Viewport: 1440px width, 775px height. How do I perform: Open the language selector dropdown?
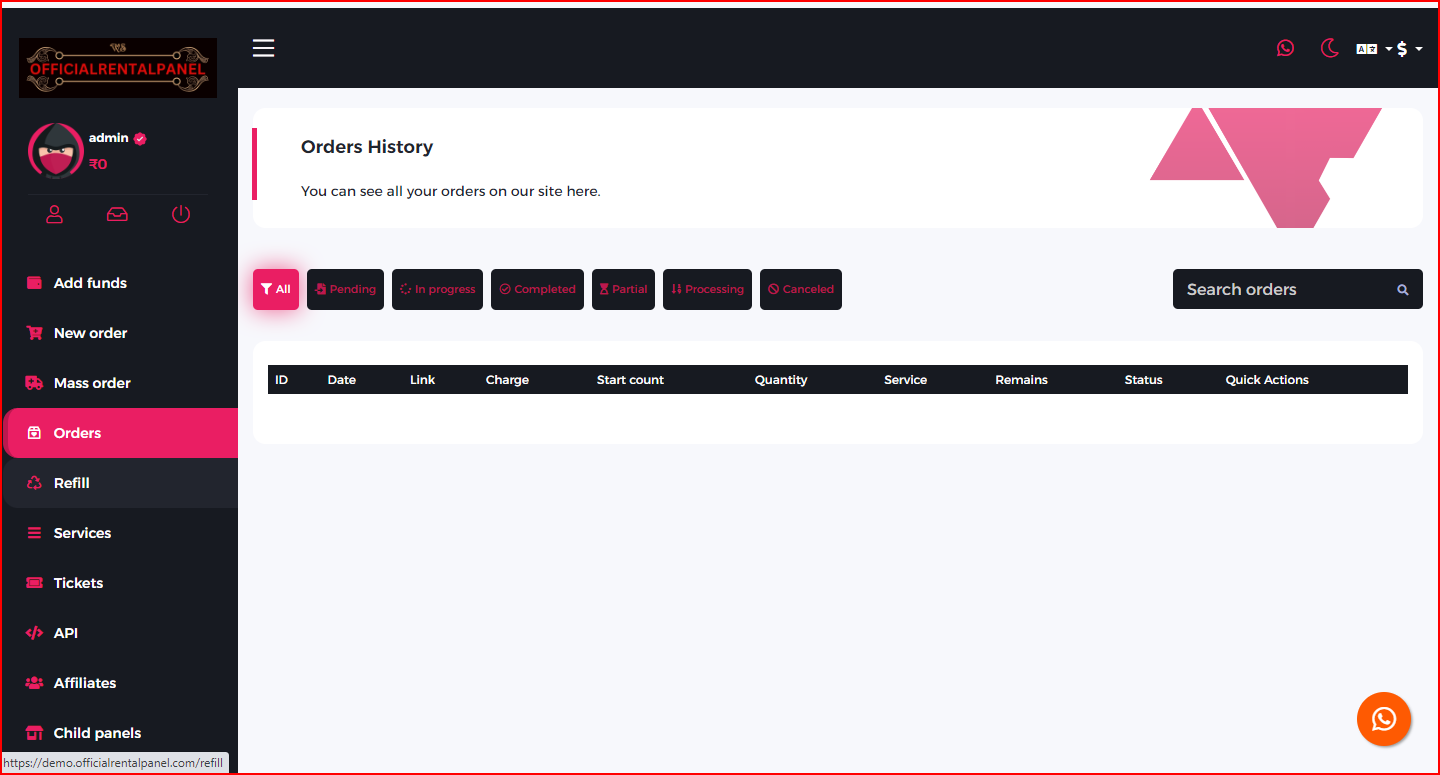coord(1370,47)
